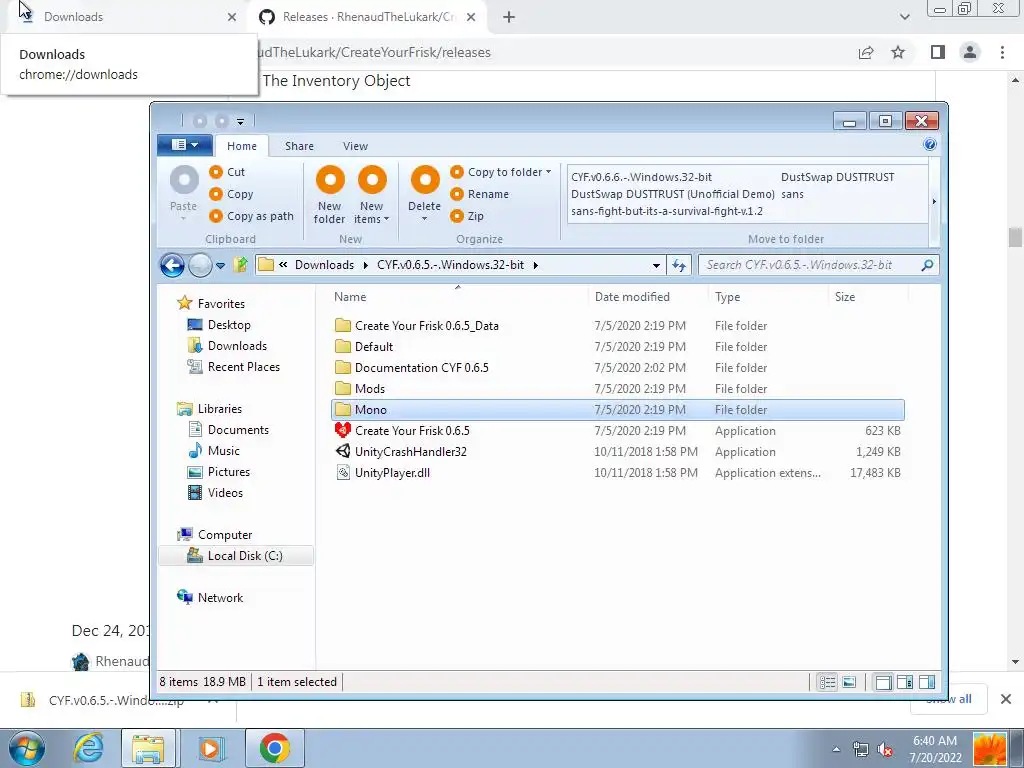Open CYF.v0.6.5 zip download item
The width and height of the screenshot is (1024, 768).
[116, 701]
